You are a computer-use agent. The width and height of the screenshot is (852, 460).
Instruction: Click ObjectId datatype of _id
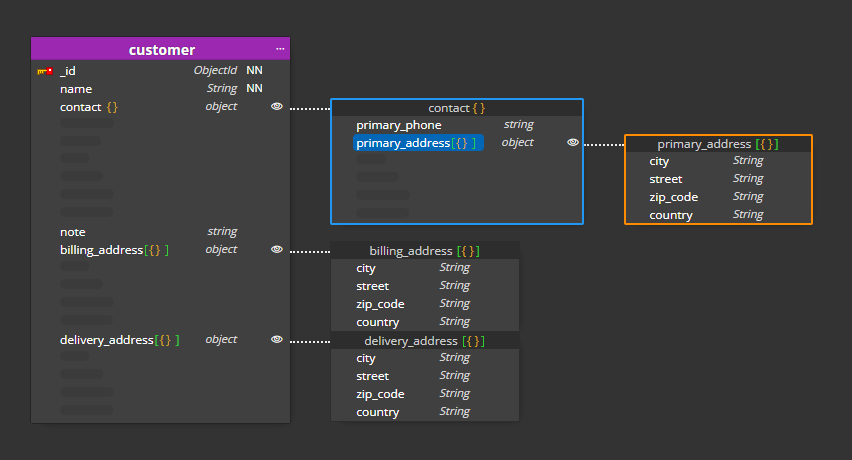(215, 70)
